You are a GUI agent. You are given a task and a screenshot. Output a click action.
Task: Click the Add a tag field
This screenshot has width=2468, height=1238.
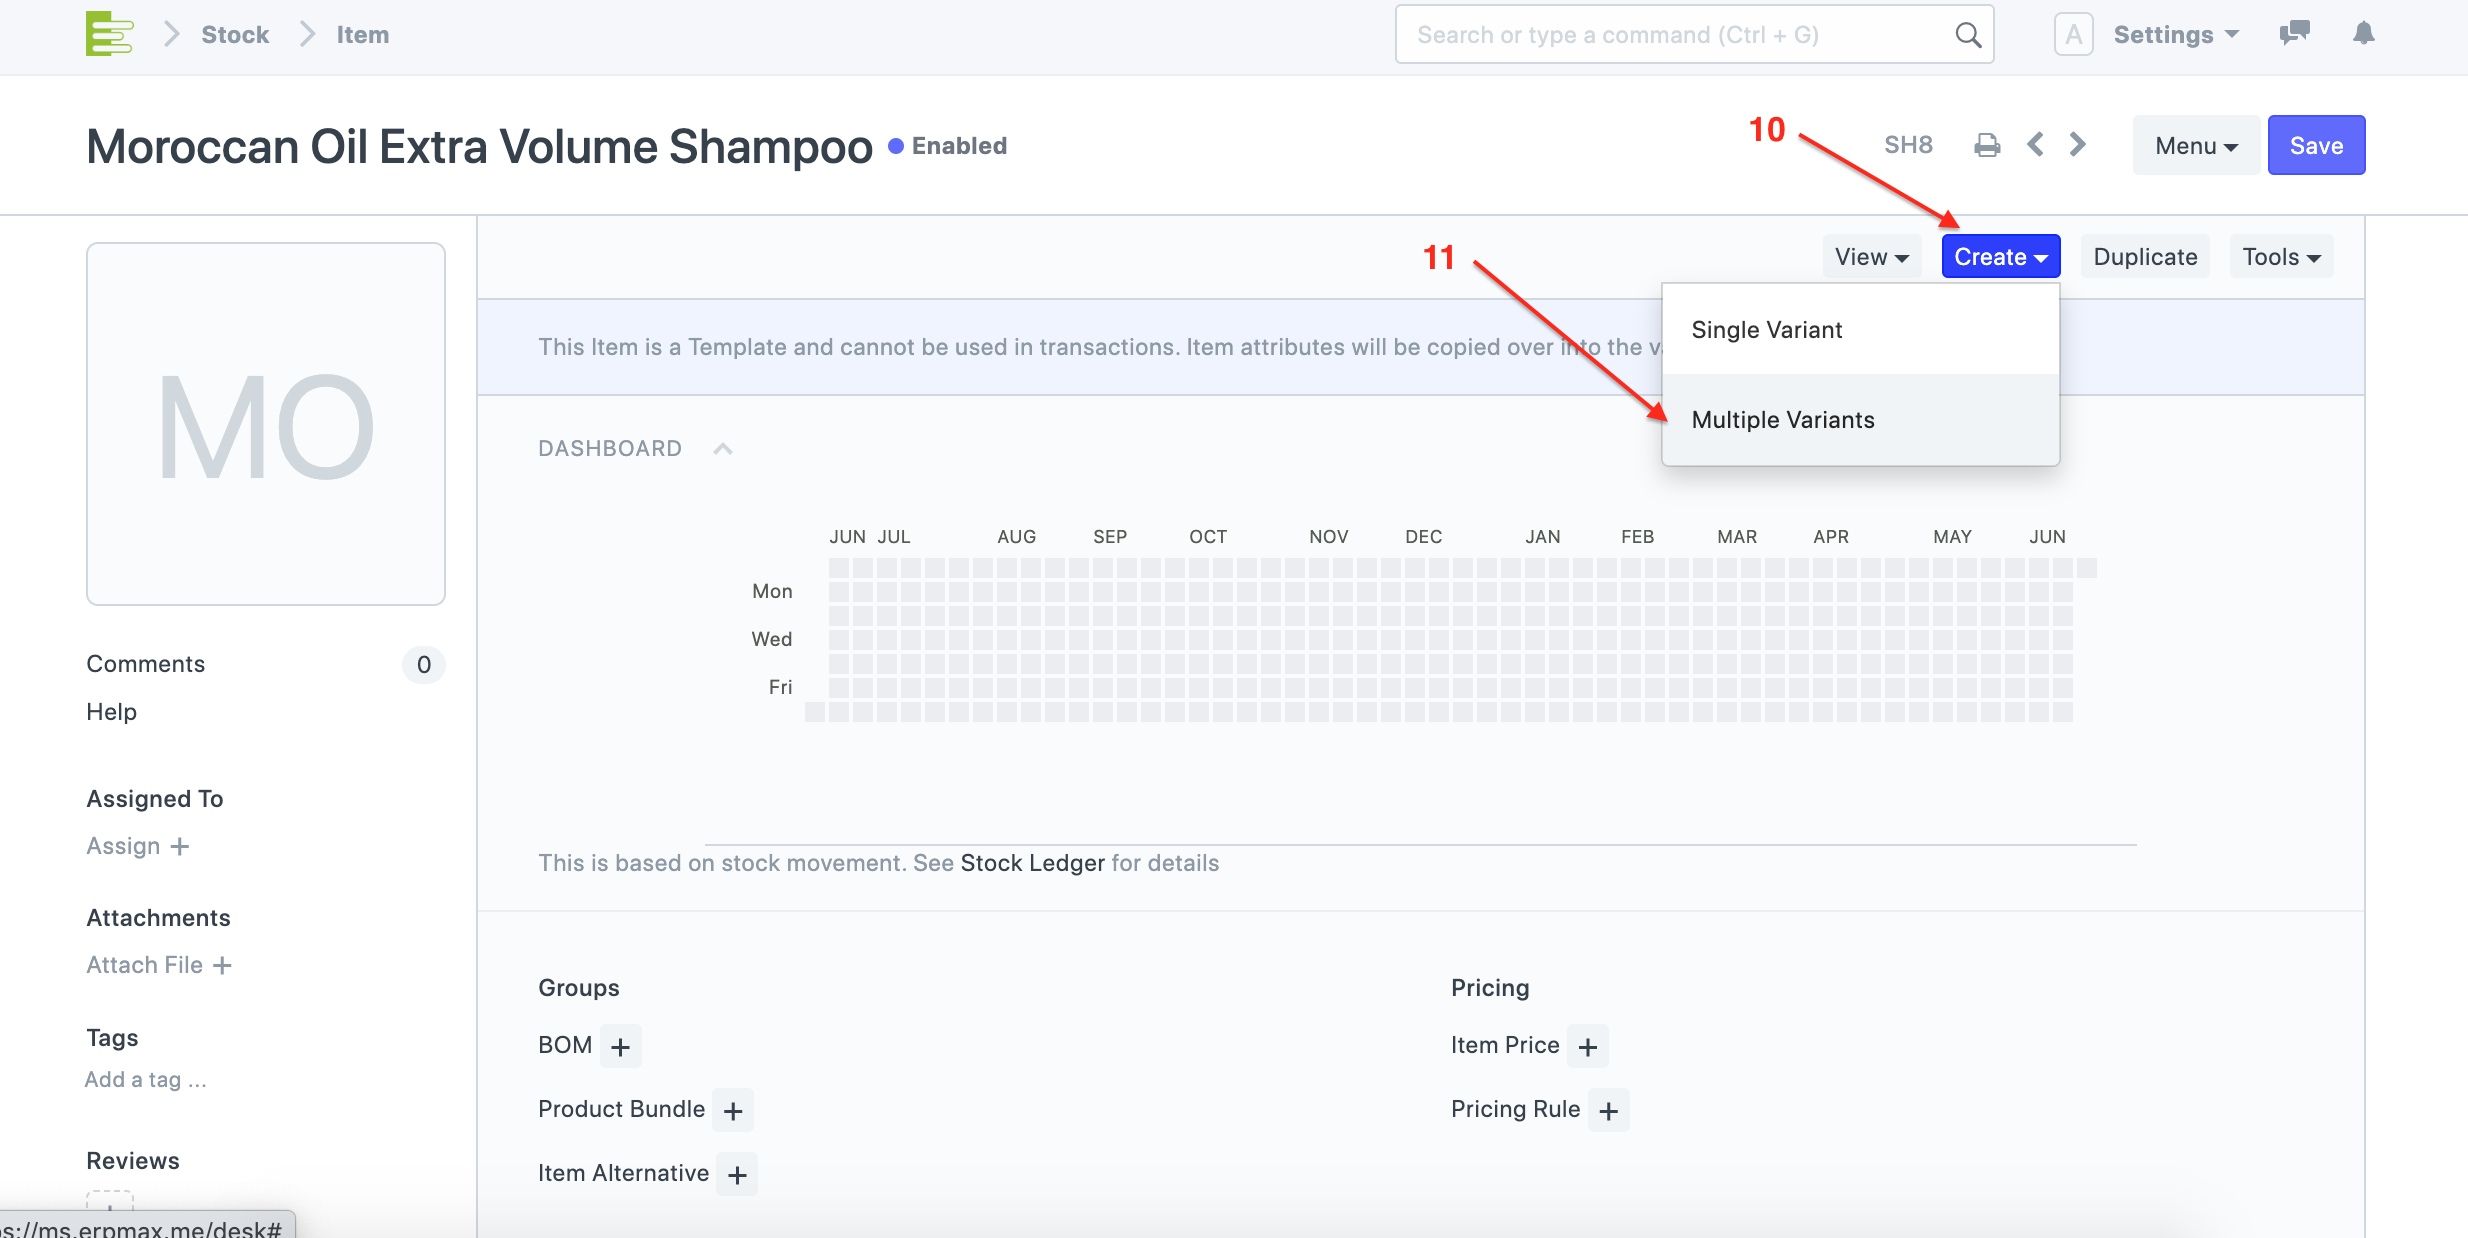click(x=145, y=1080)
